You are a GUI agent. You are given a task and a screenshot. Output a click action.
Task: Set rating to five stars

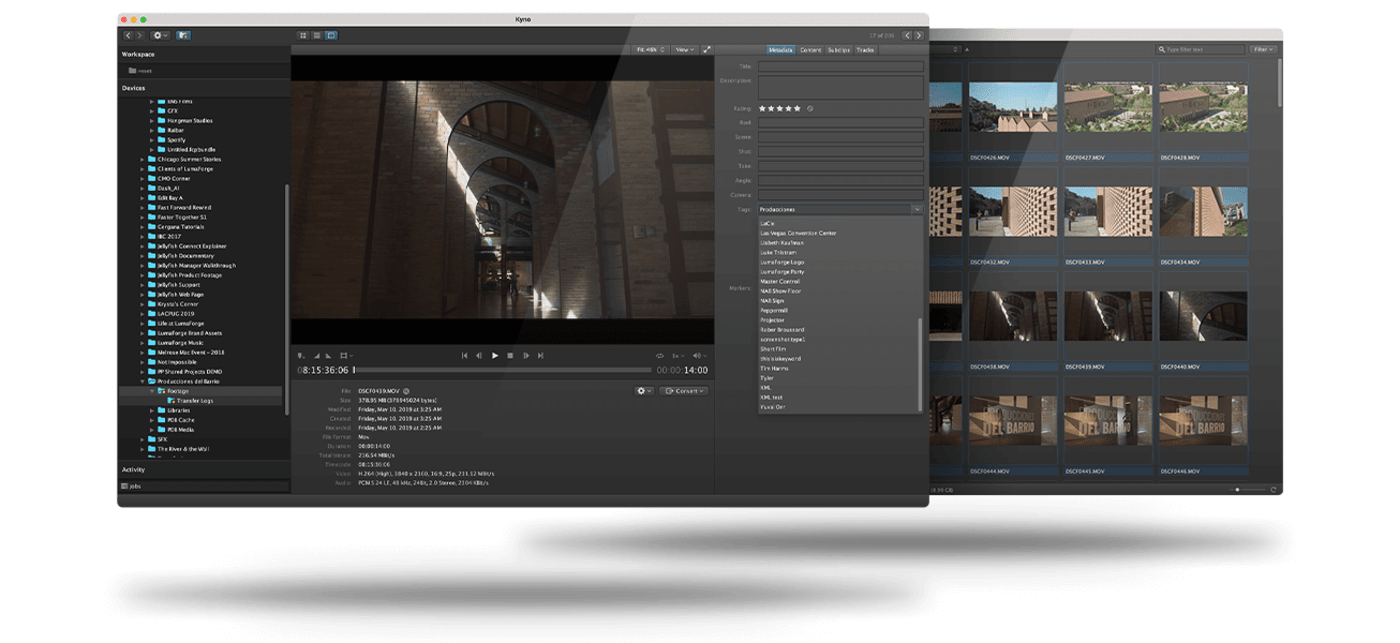click(799, 108)
